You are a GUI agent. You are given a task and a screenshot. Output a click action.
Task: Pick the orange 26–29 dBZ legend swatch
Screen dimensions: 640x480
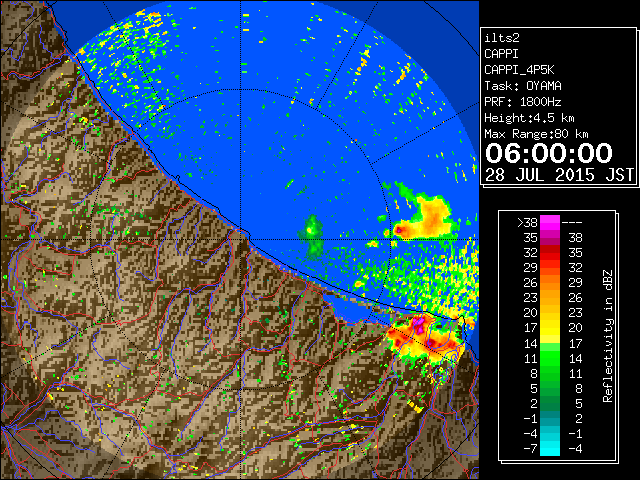[x=550, y=282]
